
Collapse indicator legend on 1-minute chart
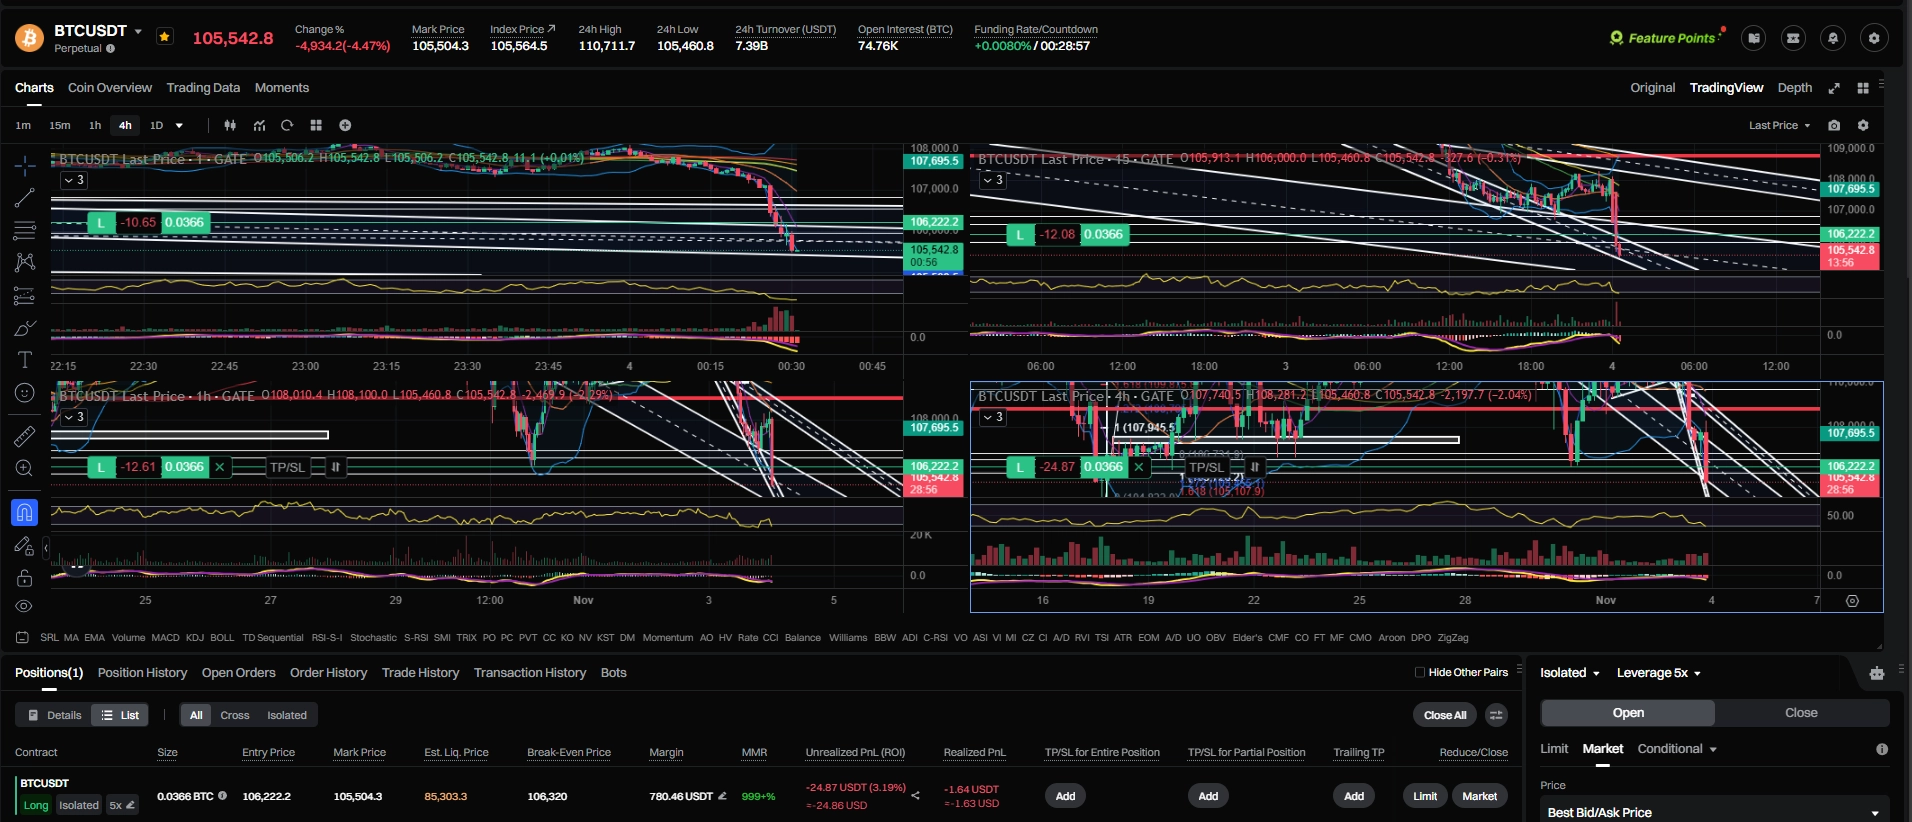[74, 180]
